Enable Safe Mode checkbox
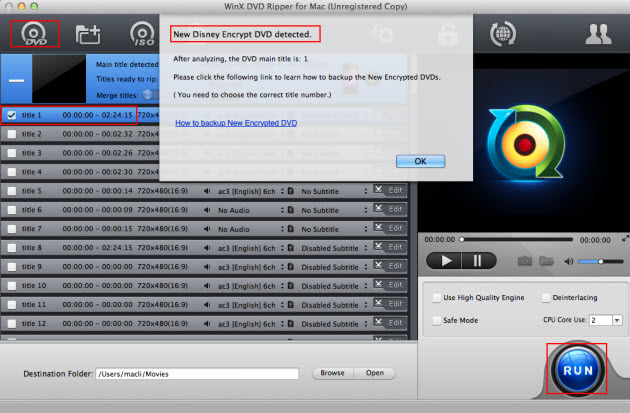630x413 pixels. click(437, 320)
